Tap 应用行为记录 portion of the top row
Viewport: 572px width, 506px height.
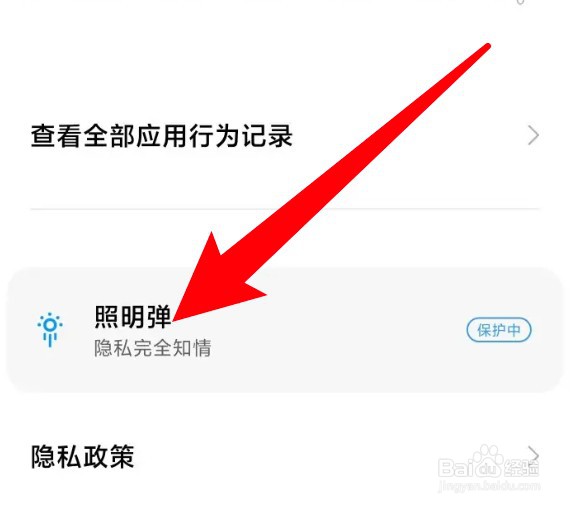click(214, 136)
